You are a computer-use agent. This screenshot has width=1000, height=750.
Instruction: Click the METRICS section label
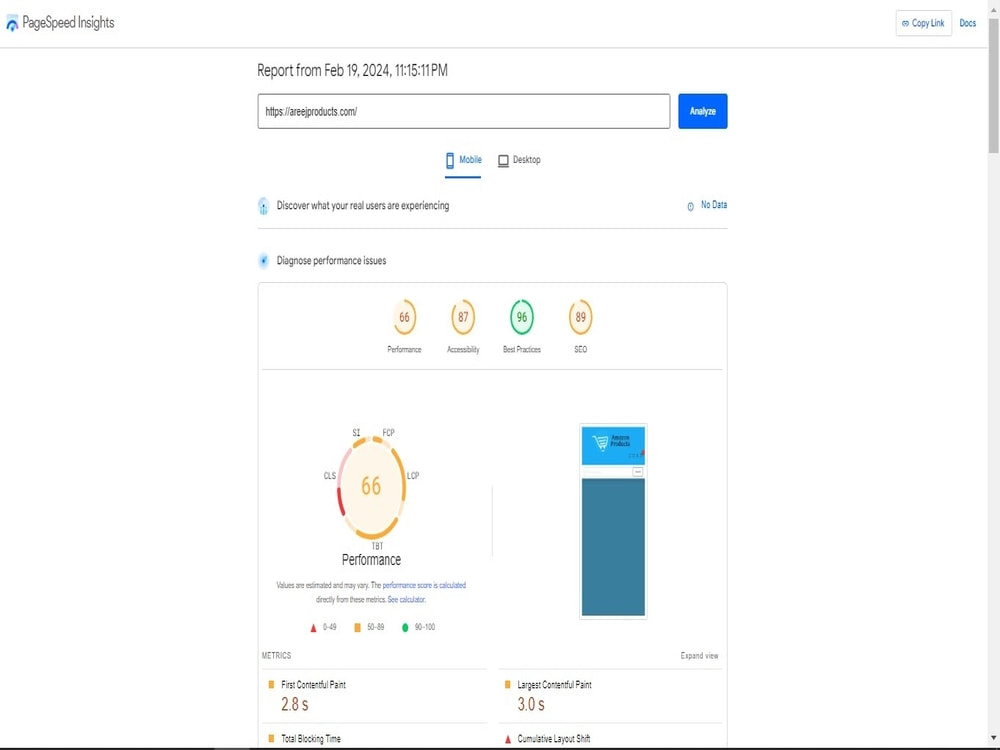[276, 656]
